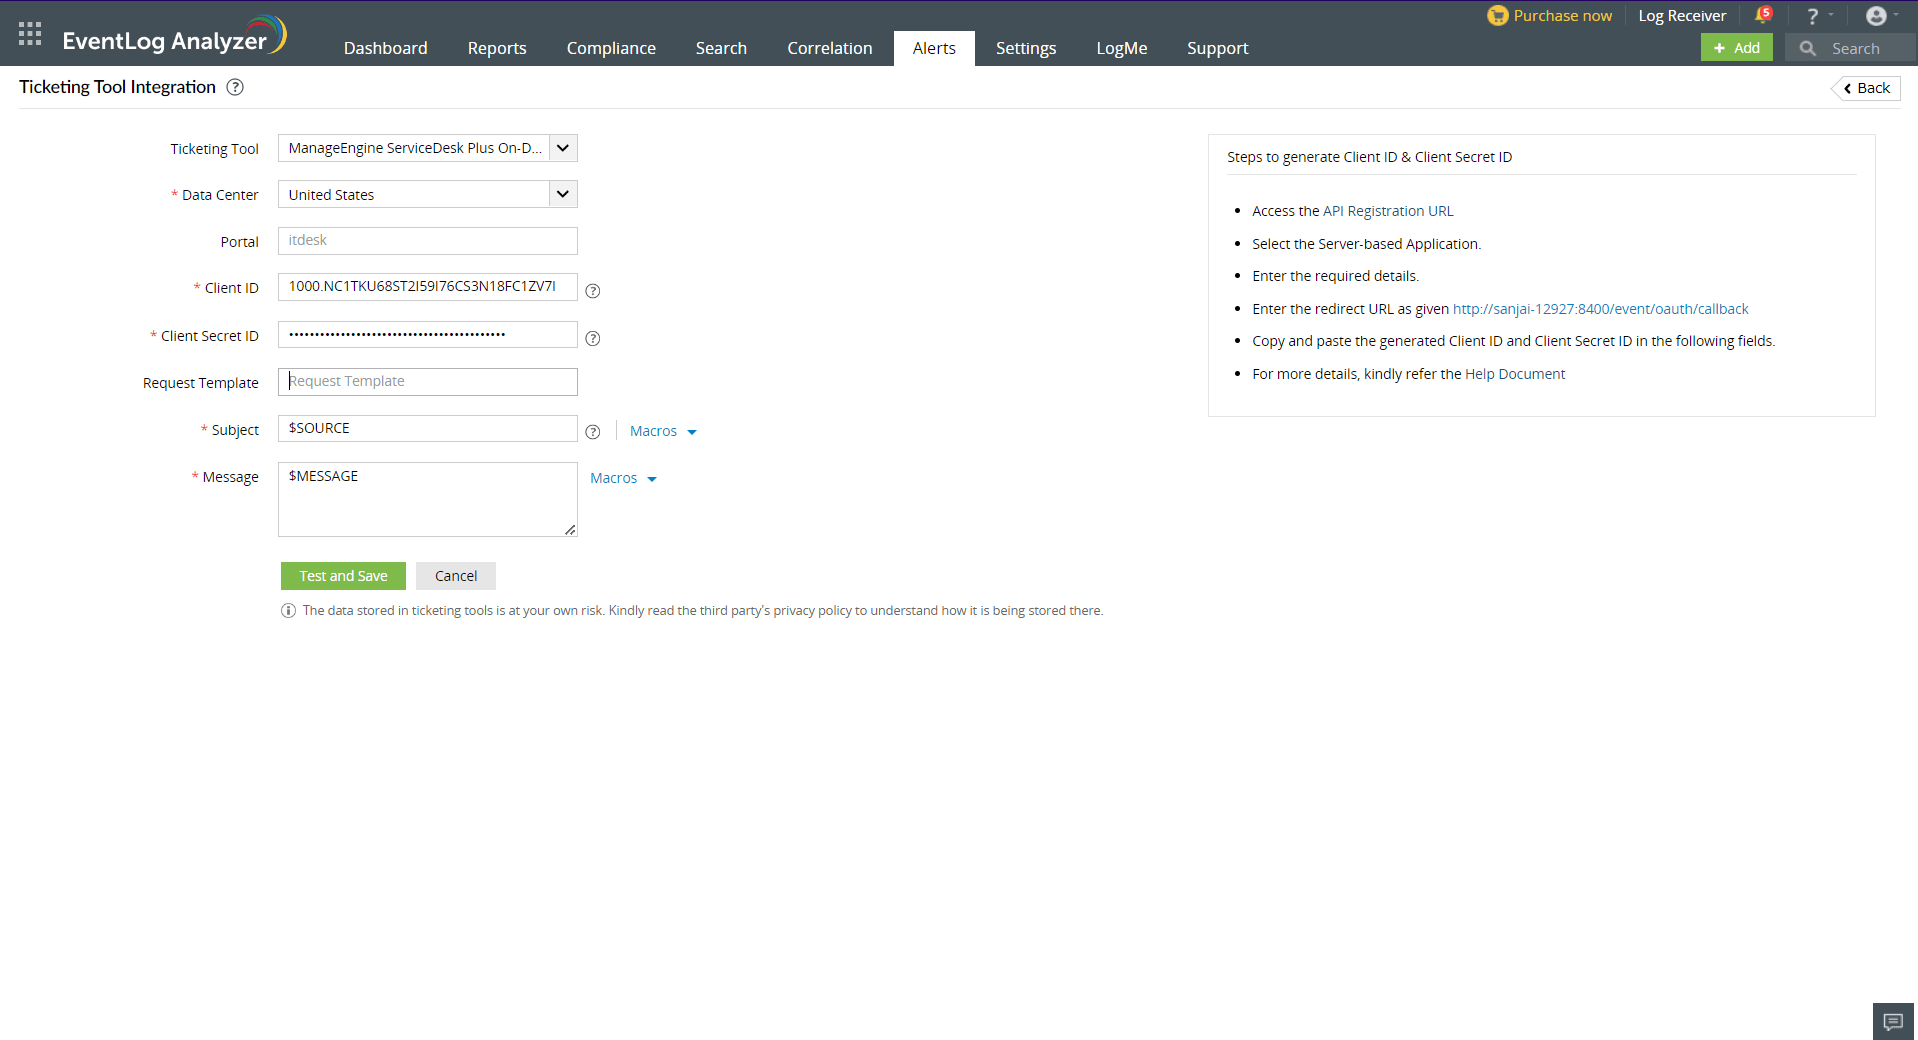Click the green Add button
The image size is (1918, 1040).
click(x=1737, y=48)
